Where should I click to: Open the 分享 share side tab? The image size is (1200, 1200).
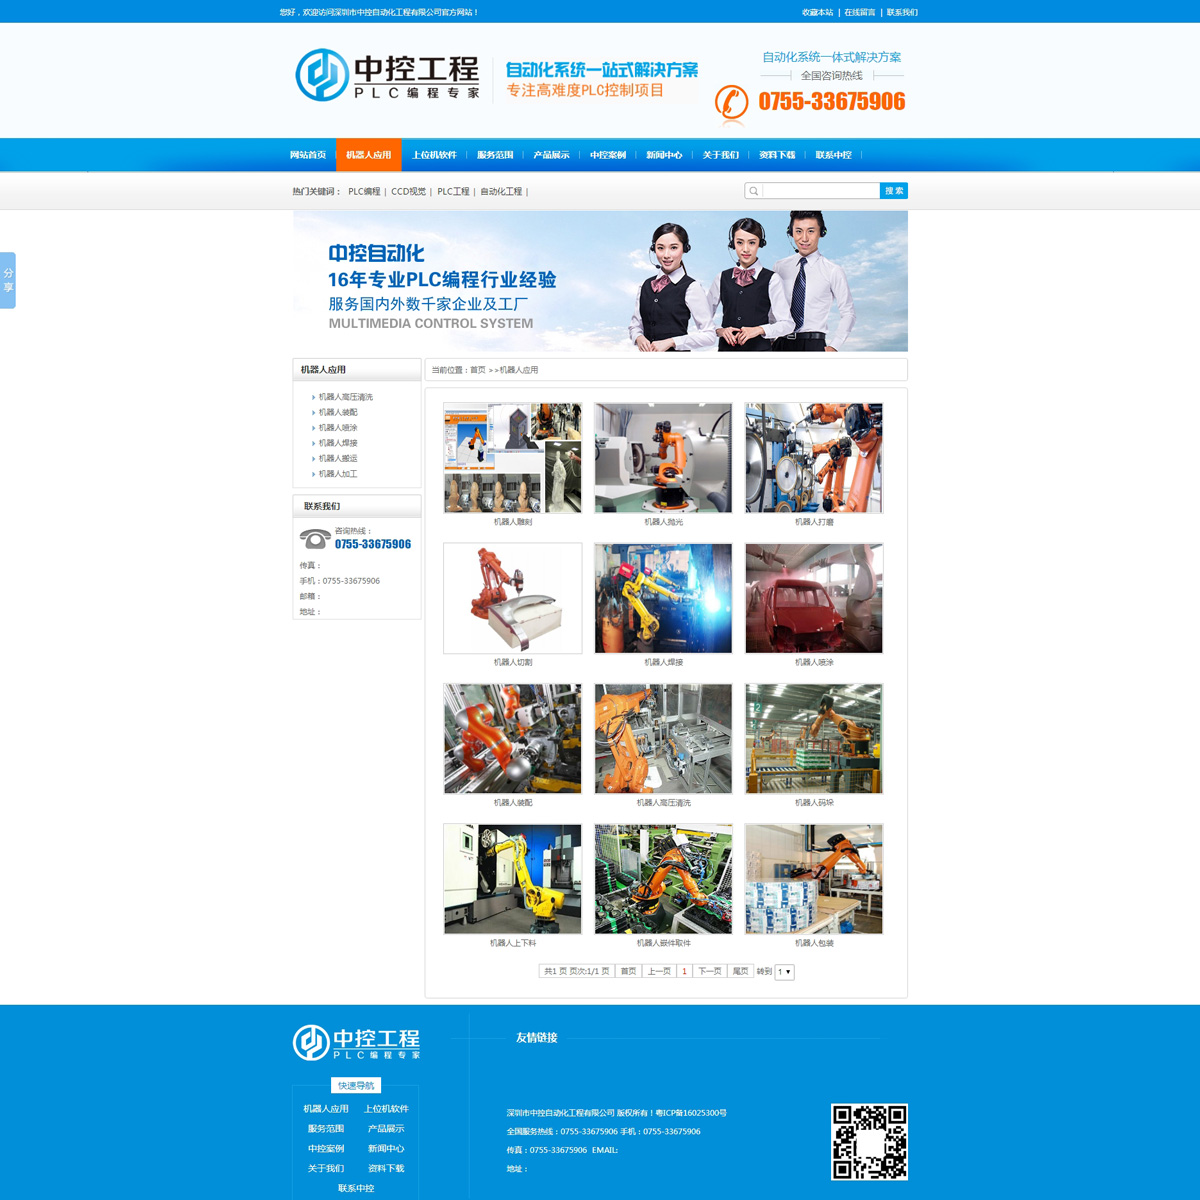coord(8,280)
